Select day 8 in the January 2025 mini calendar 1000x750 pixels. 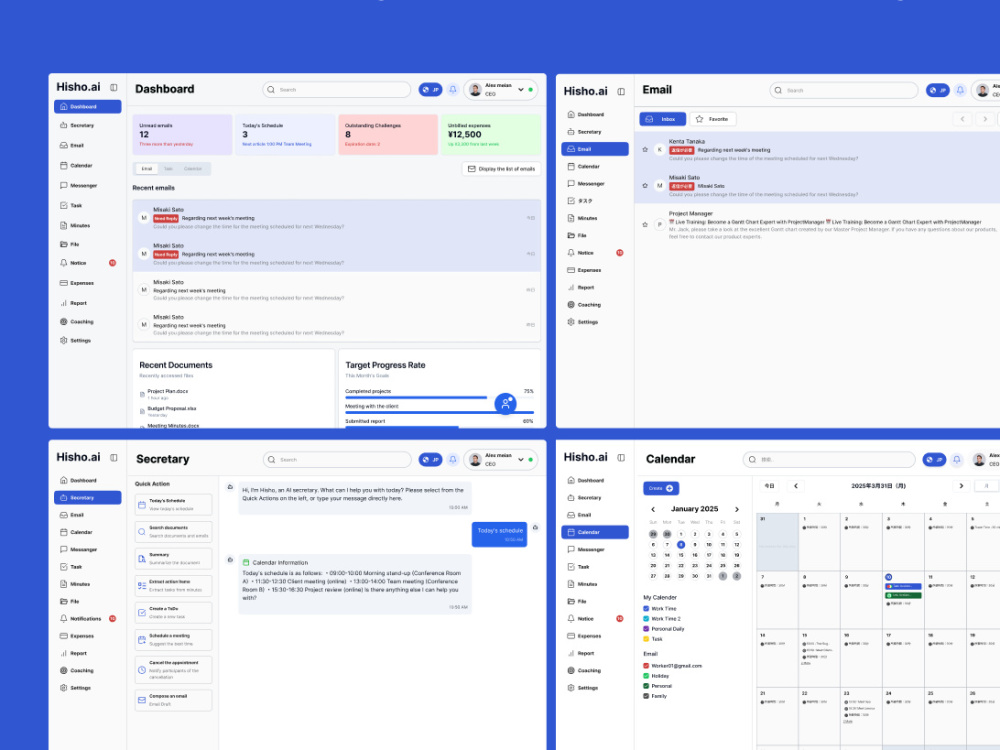click(x=680, y=545)
